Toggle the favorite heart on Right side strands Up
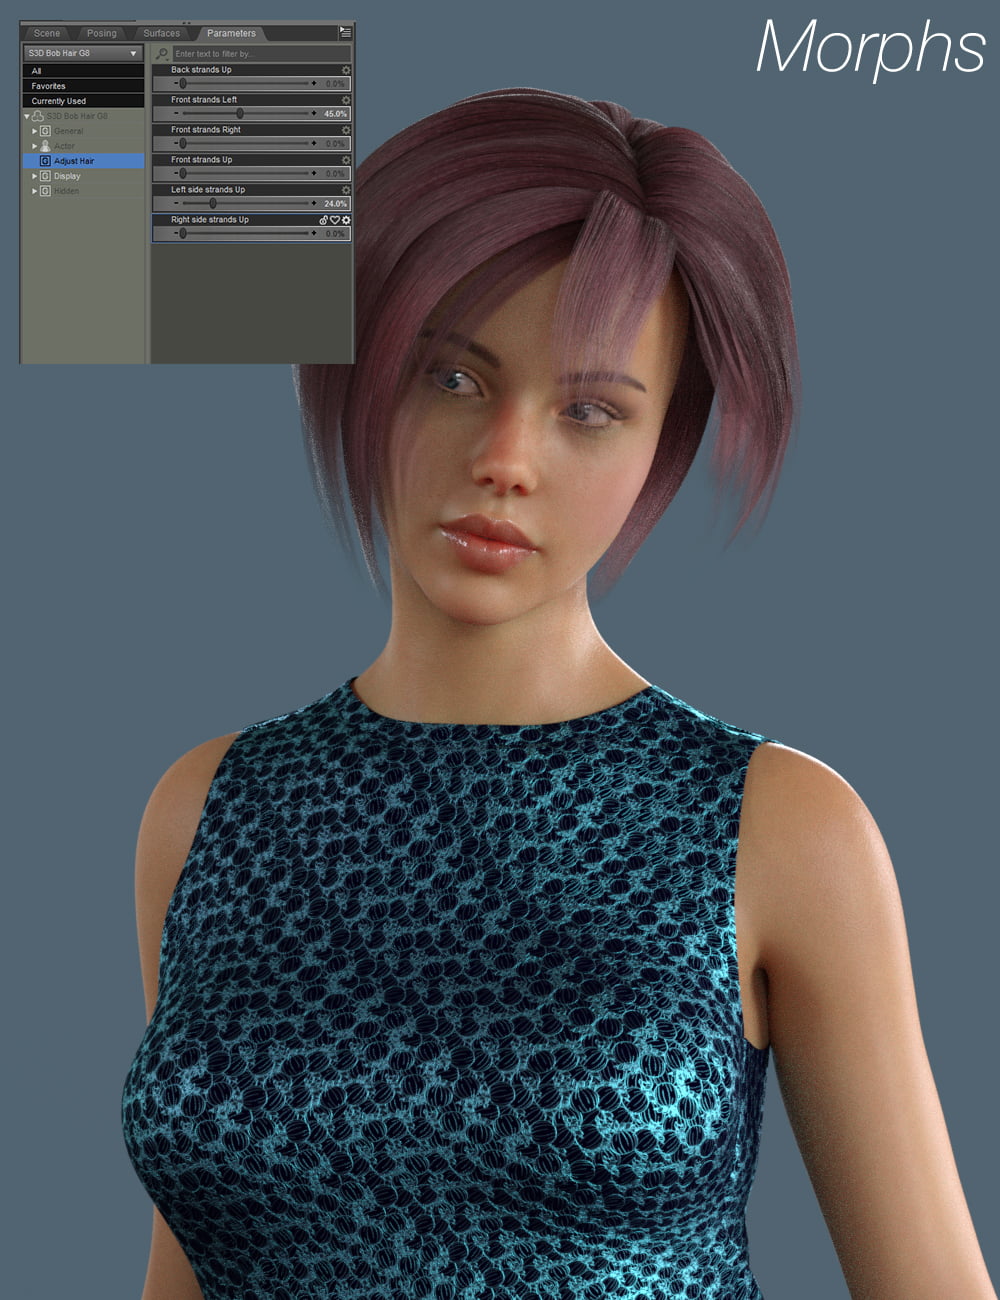 (x=333, y=219)
